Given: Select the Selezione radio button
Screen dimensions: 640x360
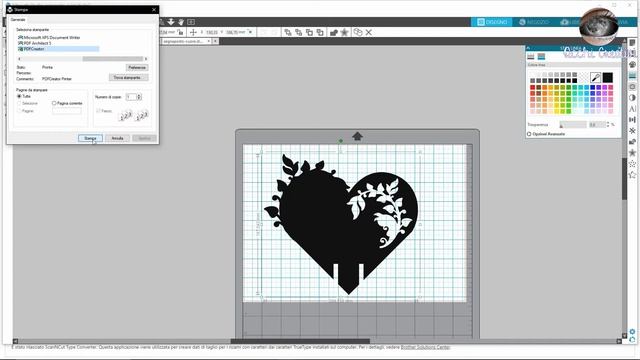Looking at the screenshot, I should (19, 104).
